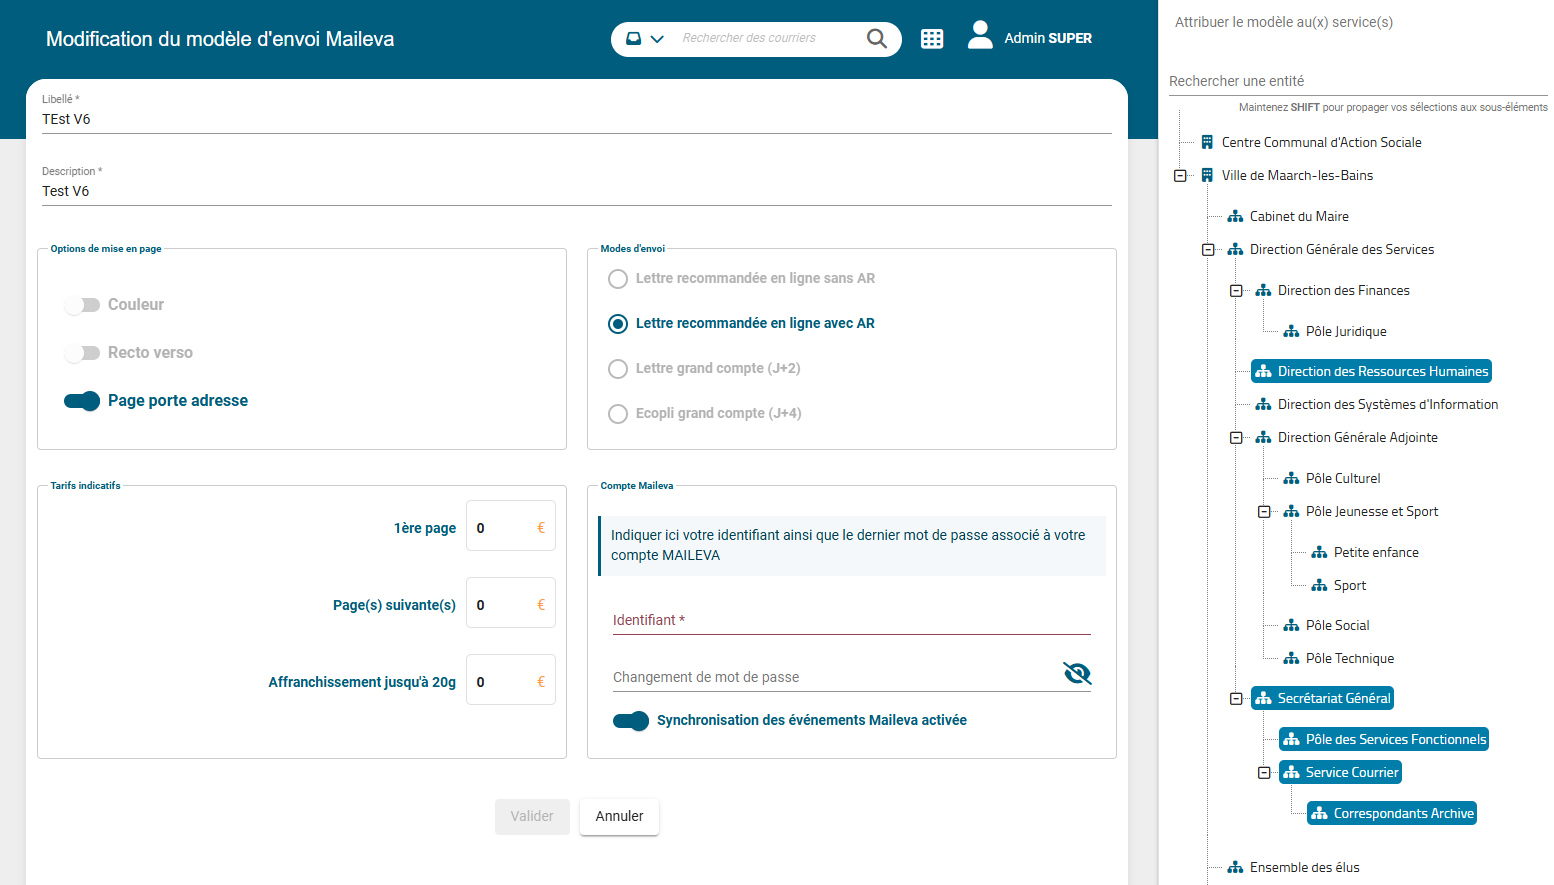Enable the Recto verso toggle
Viewport: 1554px width, 885px height.
click(82, 353)
